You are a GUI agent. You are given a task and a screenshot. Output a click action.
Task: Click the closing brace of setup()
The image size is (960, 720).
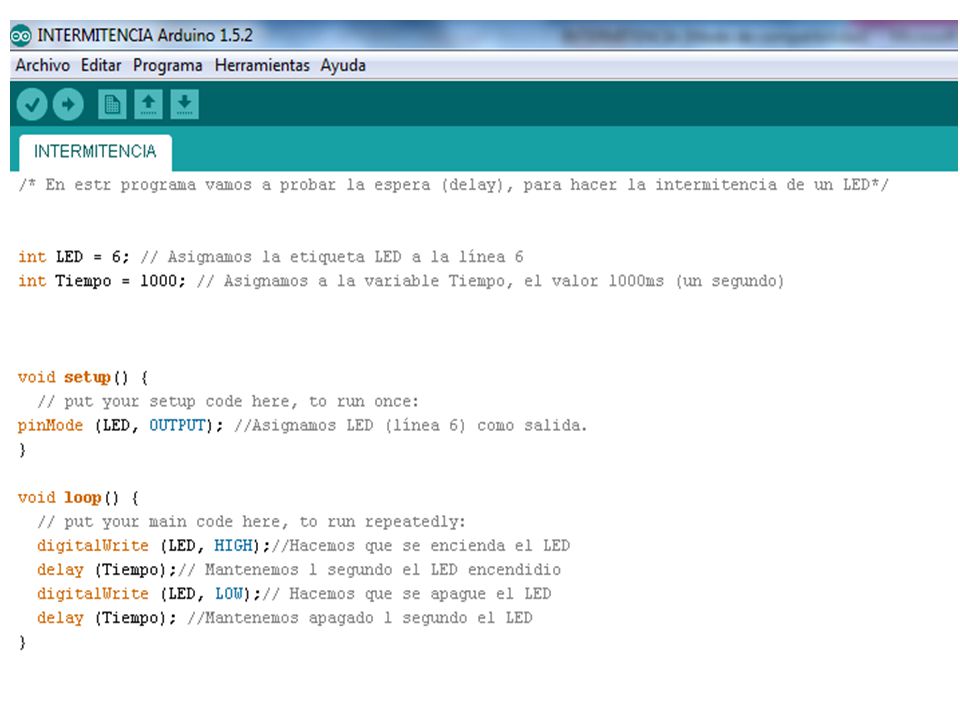click(22, 450)
